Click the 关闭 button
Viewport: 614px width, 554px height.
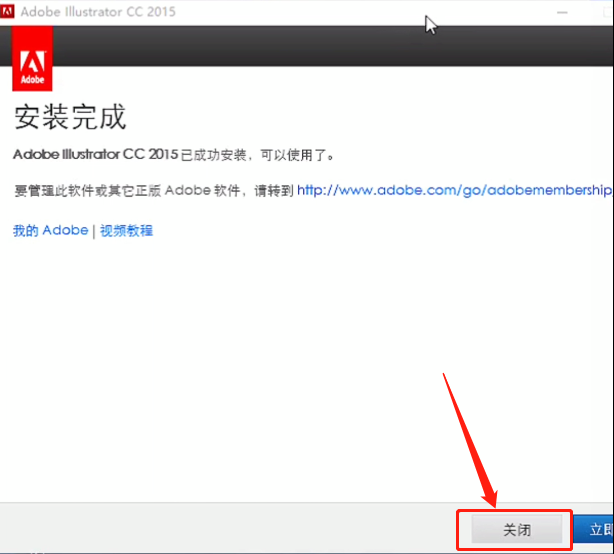click(x=516, y=529)
